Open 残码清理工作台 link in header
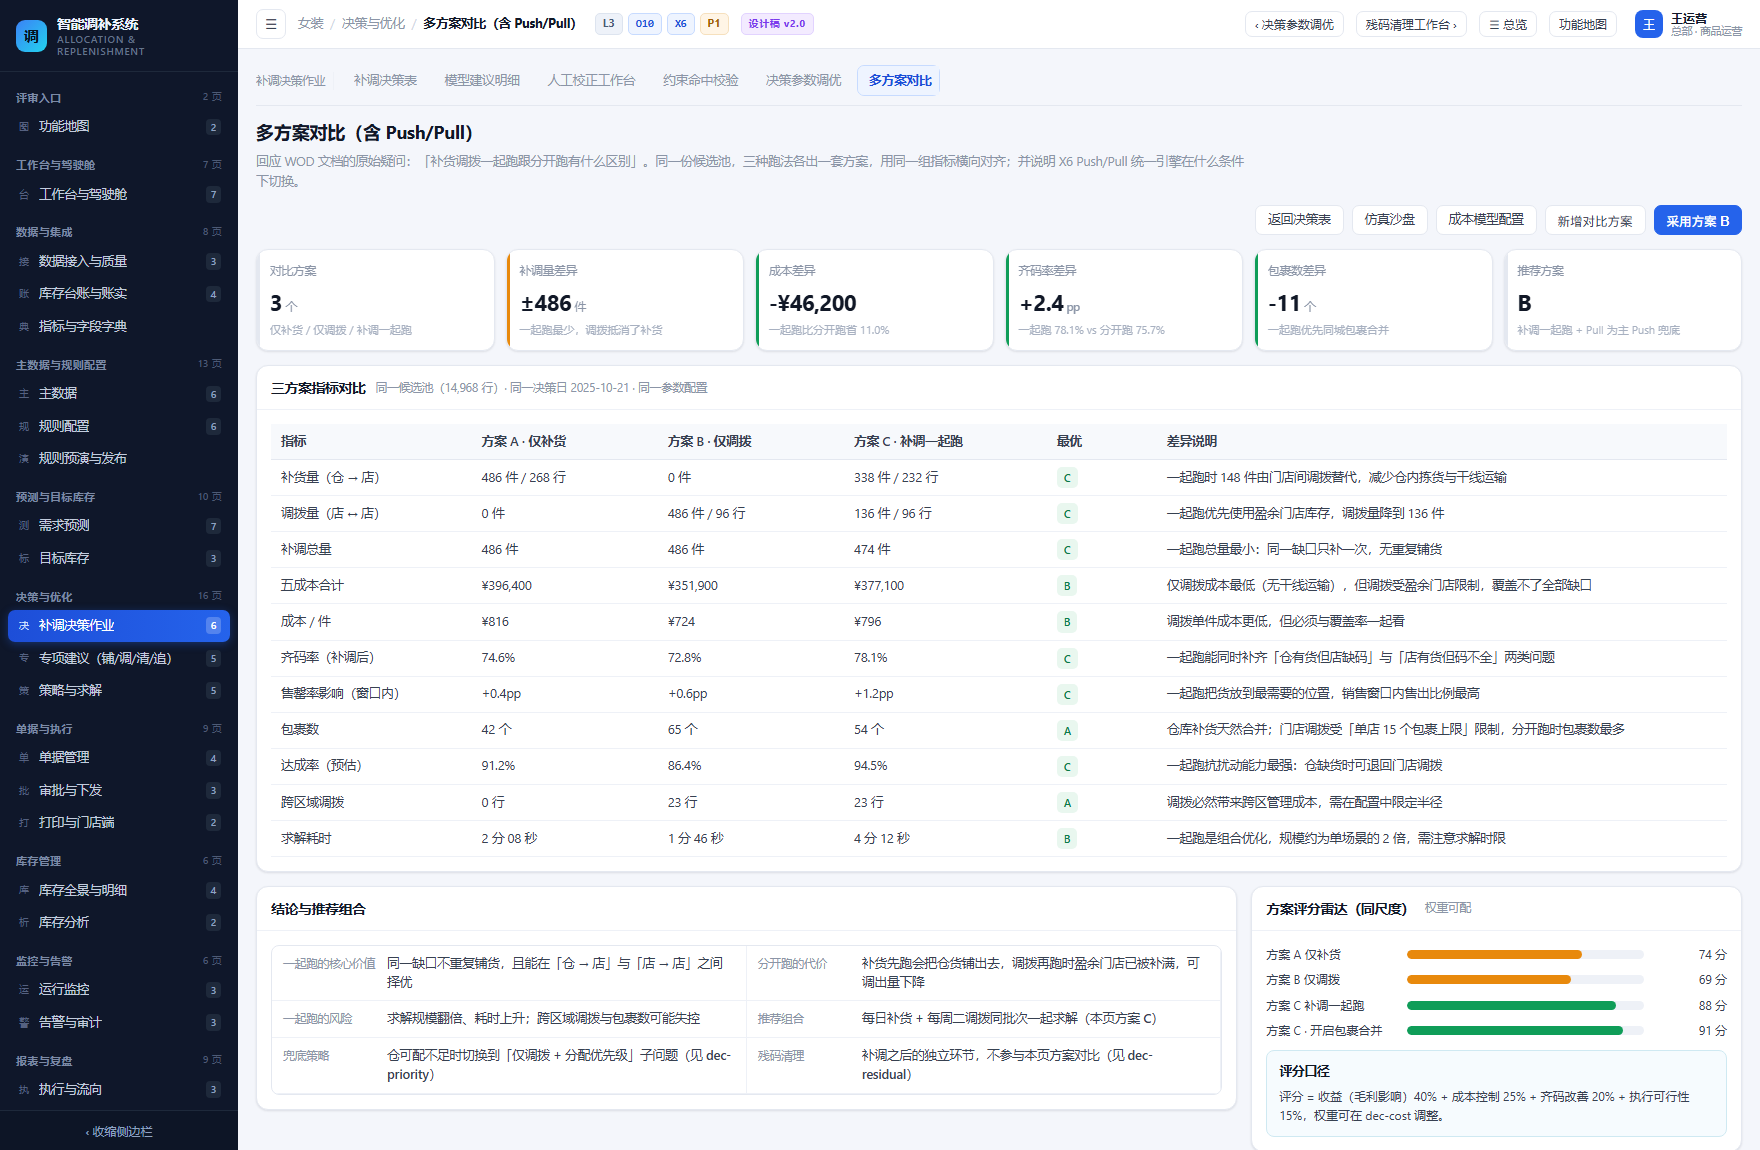1760x1150 pixels. point(1411,25)
